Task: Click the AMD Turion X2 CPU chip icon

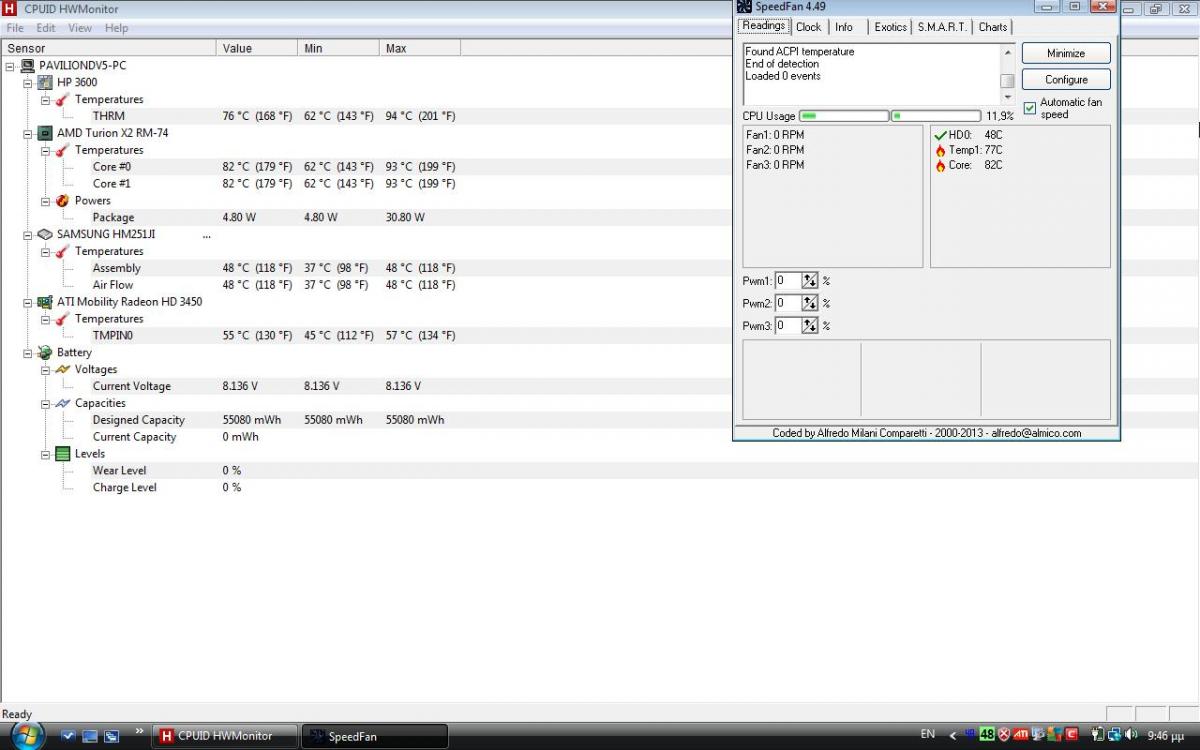Action: click(46, 133)
